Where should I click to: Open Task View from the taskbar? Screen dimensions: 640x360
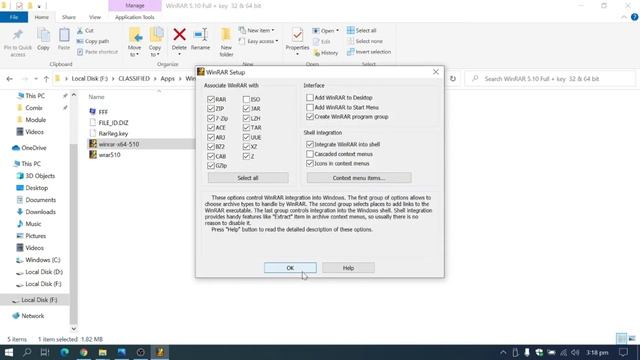(45, 352)
